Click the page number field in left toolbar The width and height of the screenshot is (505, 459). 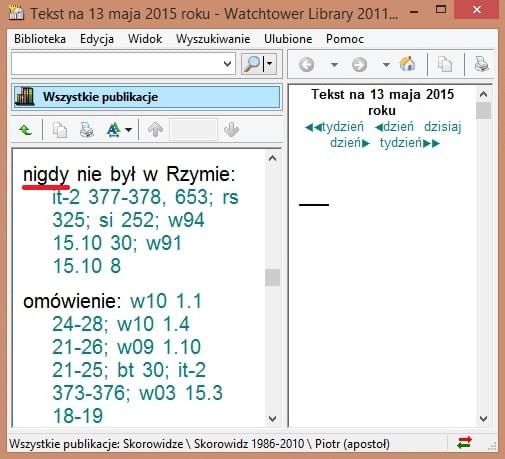(x=193, y=130)
